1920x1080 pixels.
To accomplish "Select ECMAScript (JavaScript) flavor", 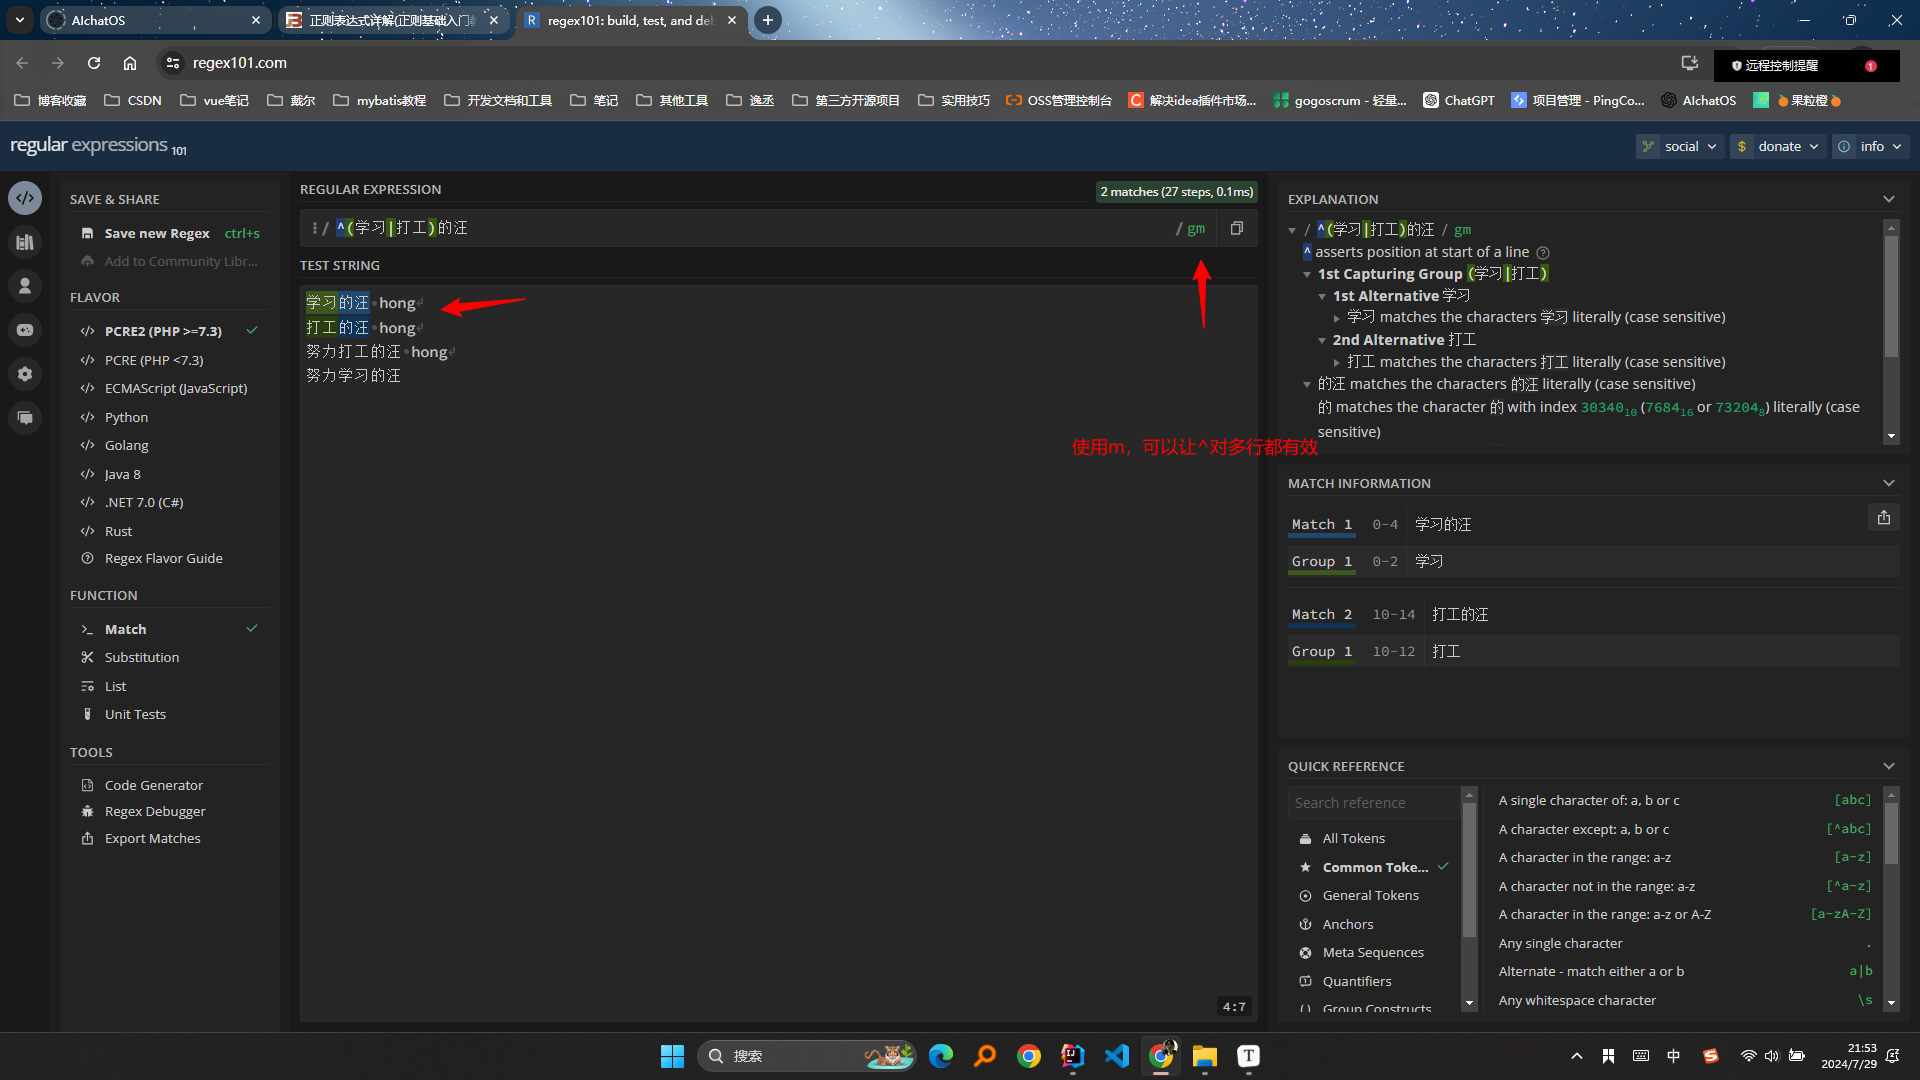I will tap(175, 388).
